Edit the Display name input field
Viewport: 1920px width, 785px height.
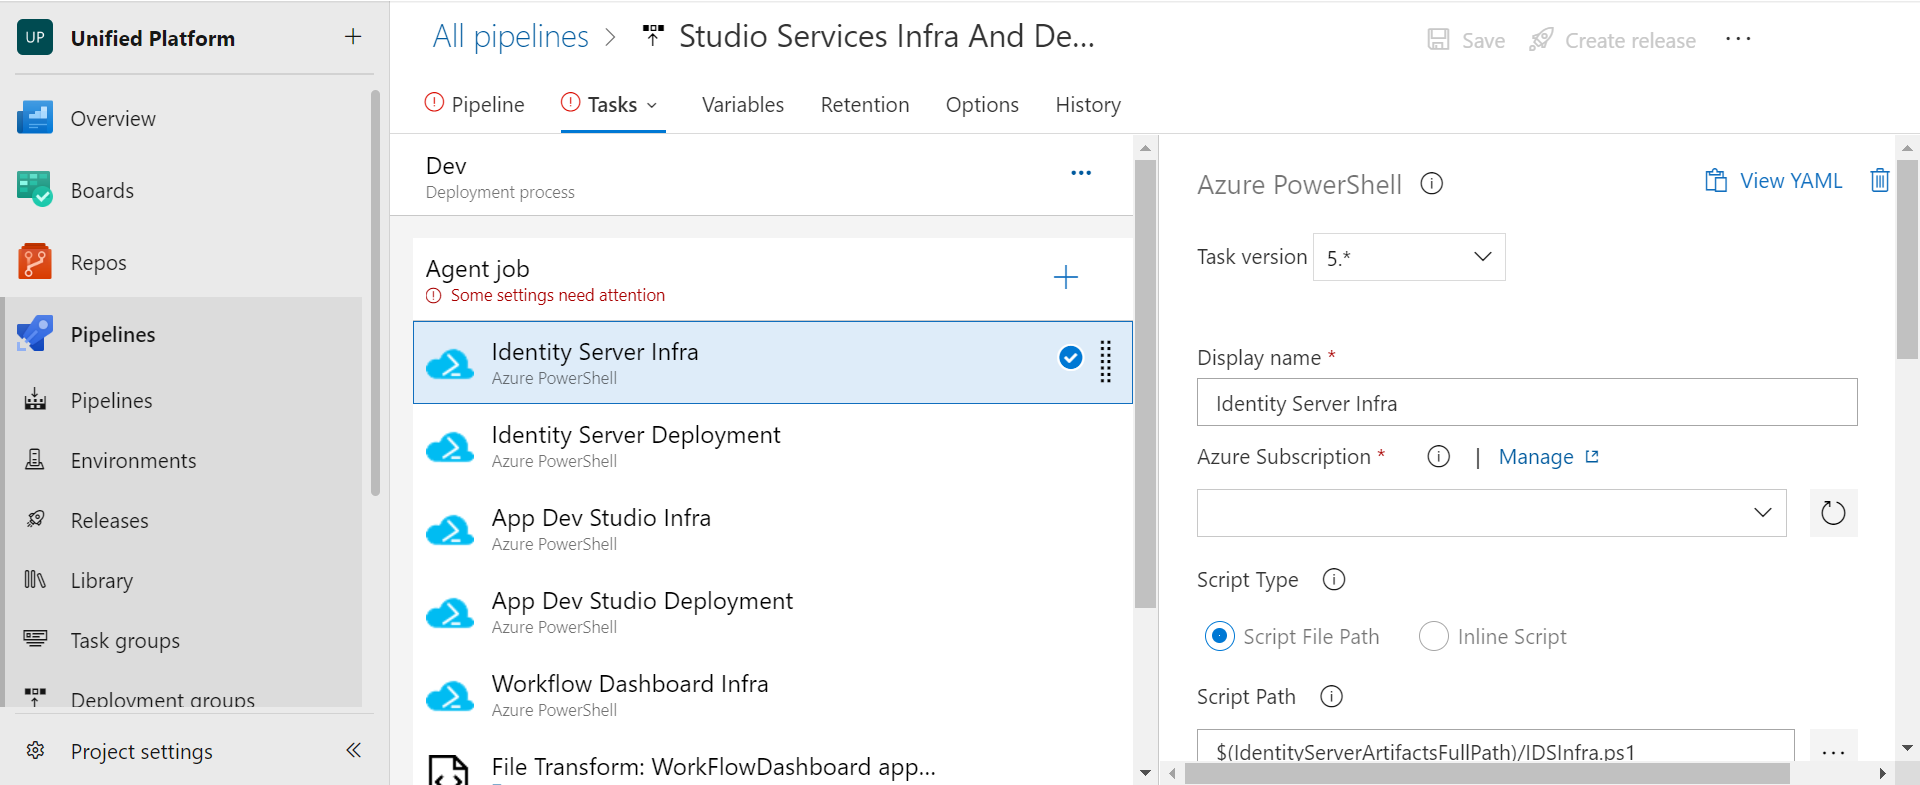tap(1527, 403)
